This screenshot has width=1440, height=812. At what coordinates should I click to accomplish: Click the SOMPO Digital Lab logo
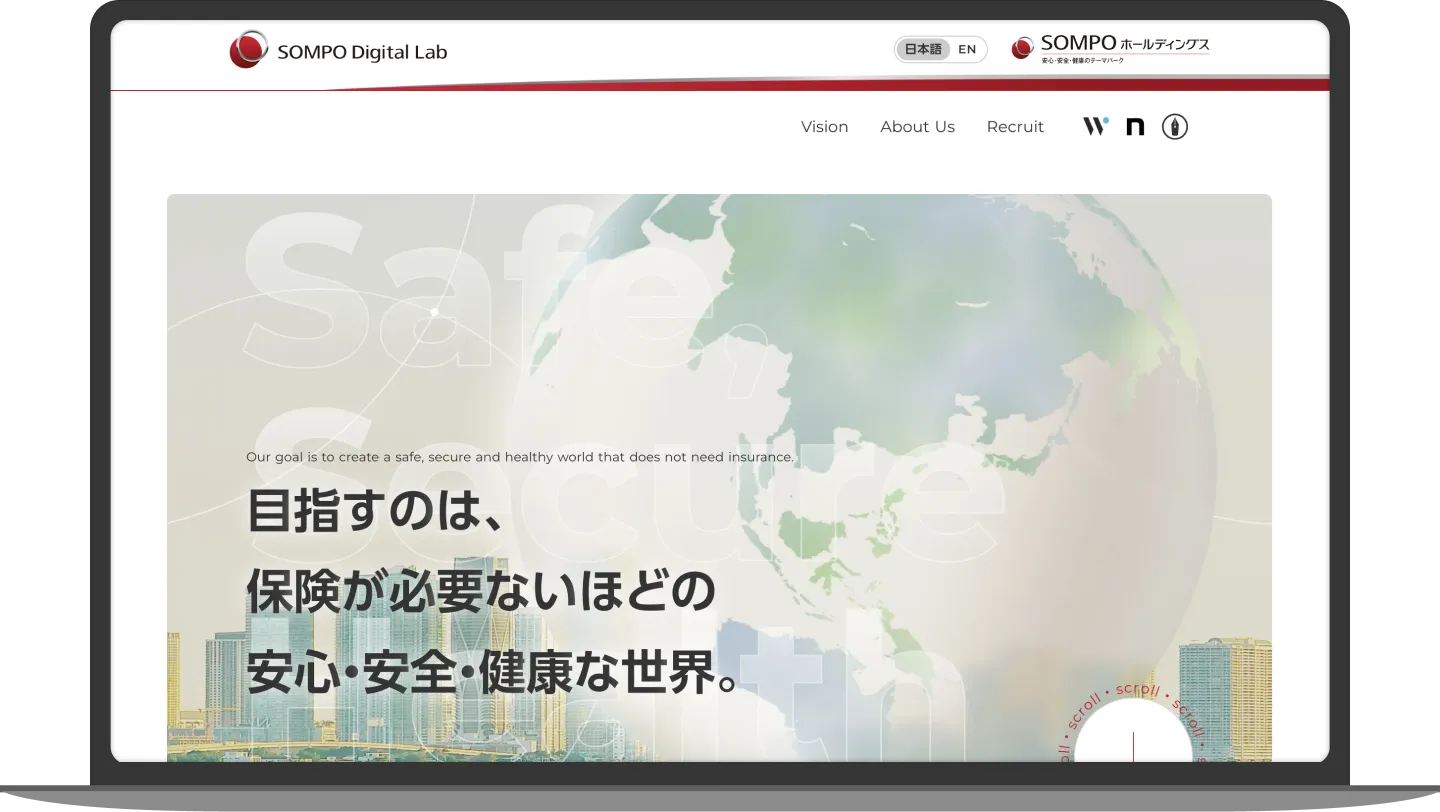pyautogui.click(x=338, y=50)
